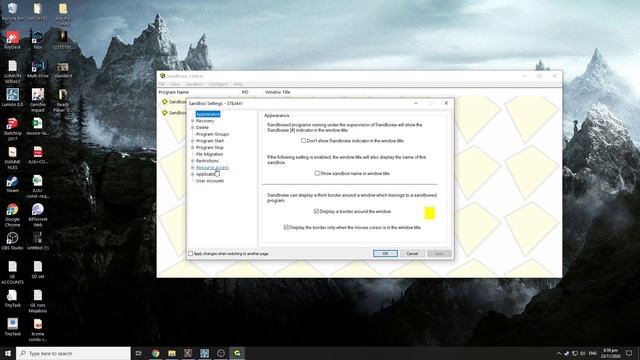This screenshot has width=640, height=360.
Task: Open Help menu in Sandboxie Control
Action: pyautogui.click(x=238, y=84)
